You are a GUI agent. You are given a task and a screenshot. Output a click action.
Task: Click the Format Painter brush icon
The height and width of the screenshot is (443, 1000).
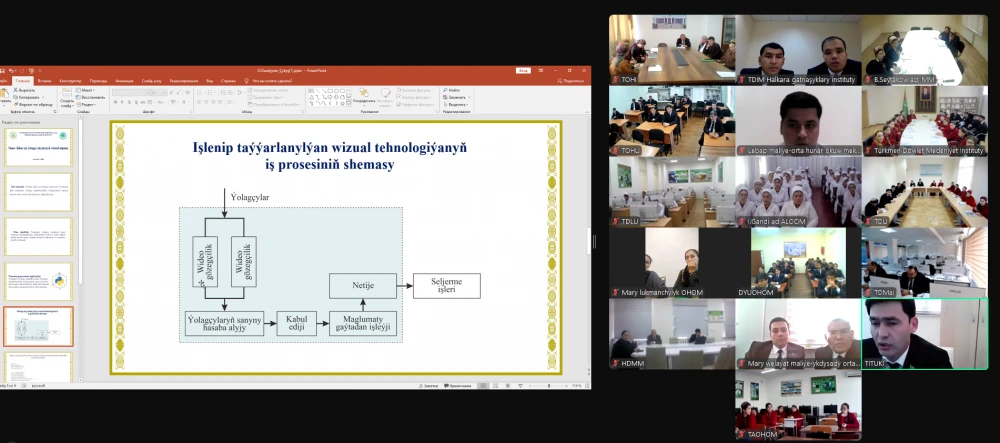point(16,104)
